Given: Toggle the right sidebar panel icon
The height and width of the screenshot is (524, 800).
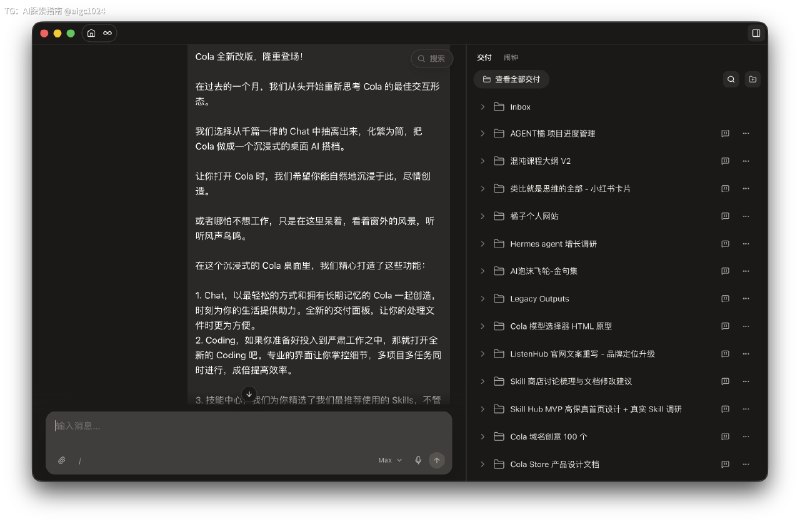Looking at the screenshot, I should [x=756, y=33].
